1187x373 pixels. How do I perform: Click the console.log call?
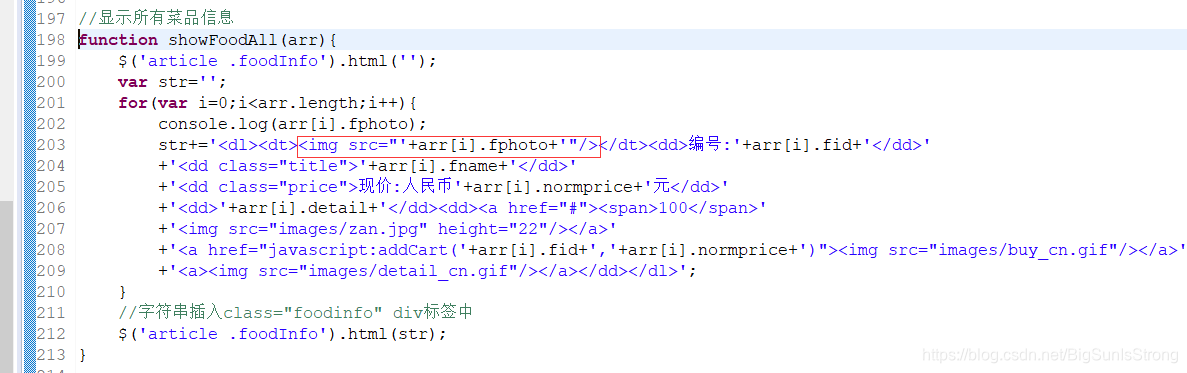pyautogui.click(x=292, y=123)
